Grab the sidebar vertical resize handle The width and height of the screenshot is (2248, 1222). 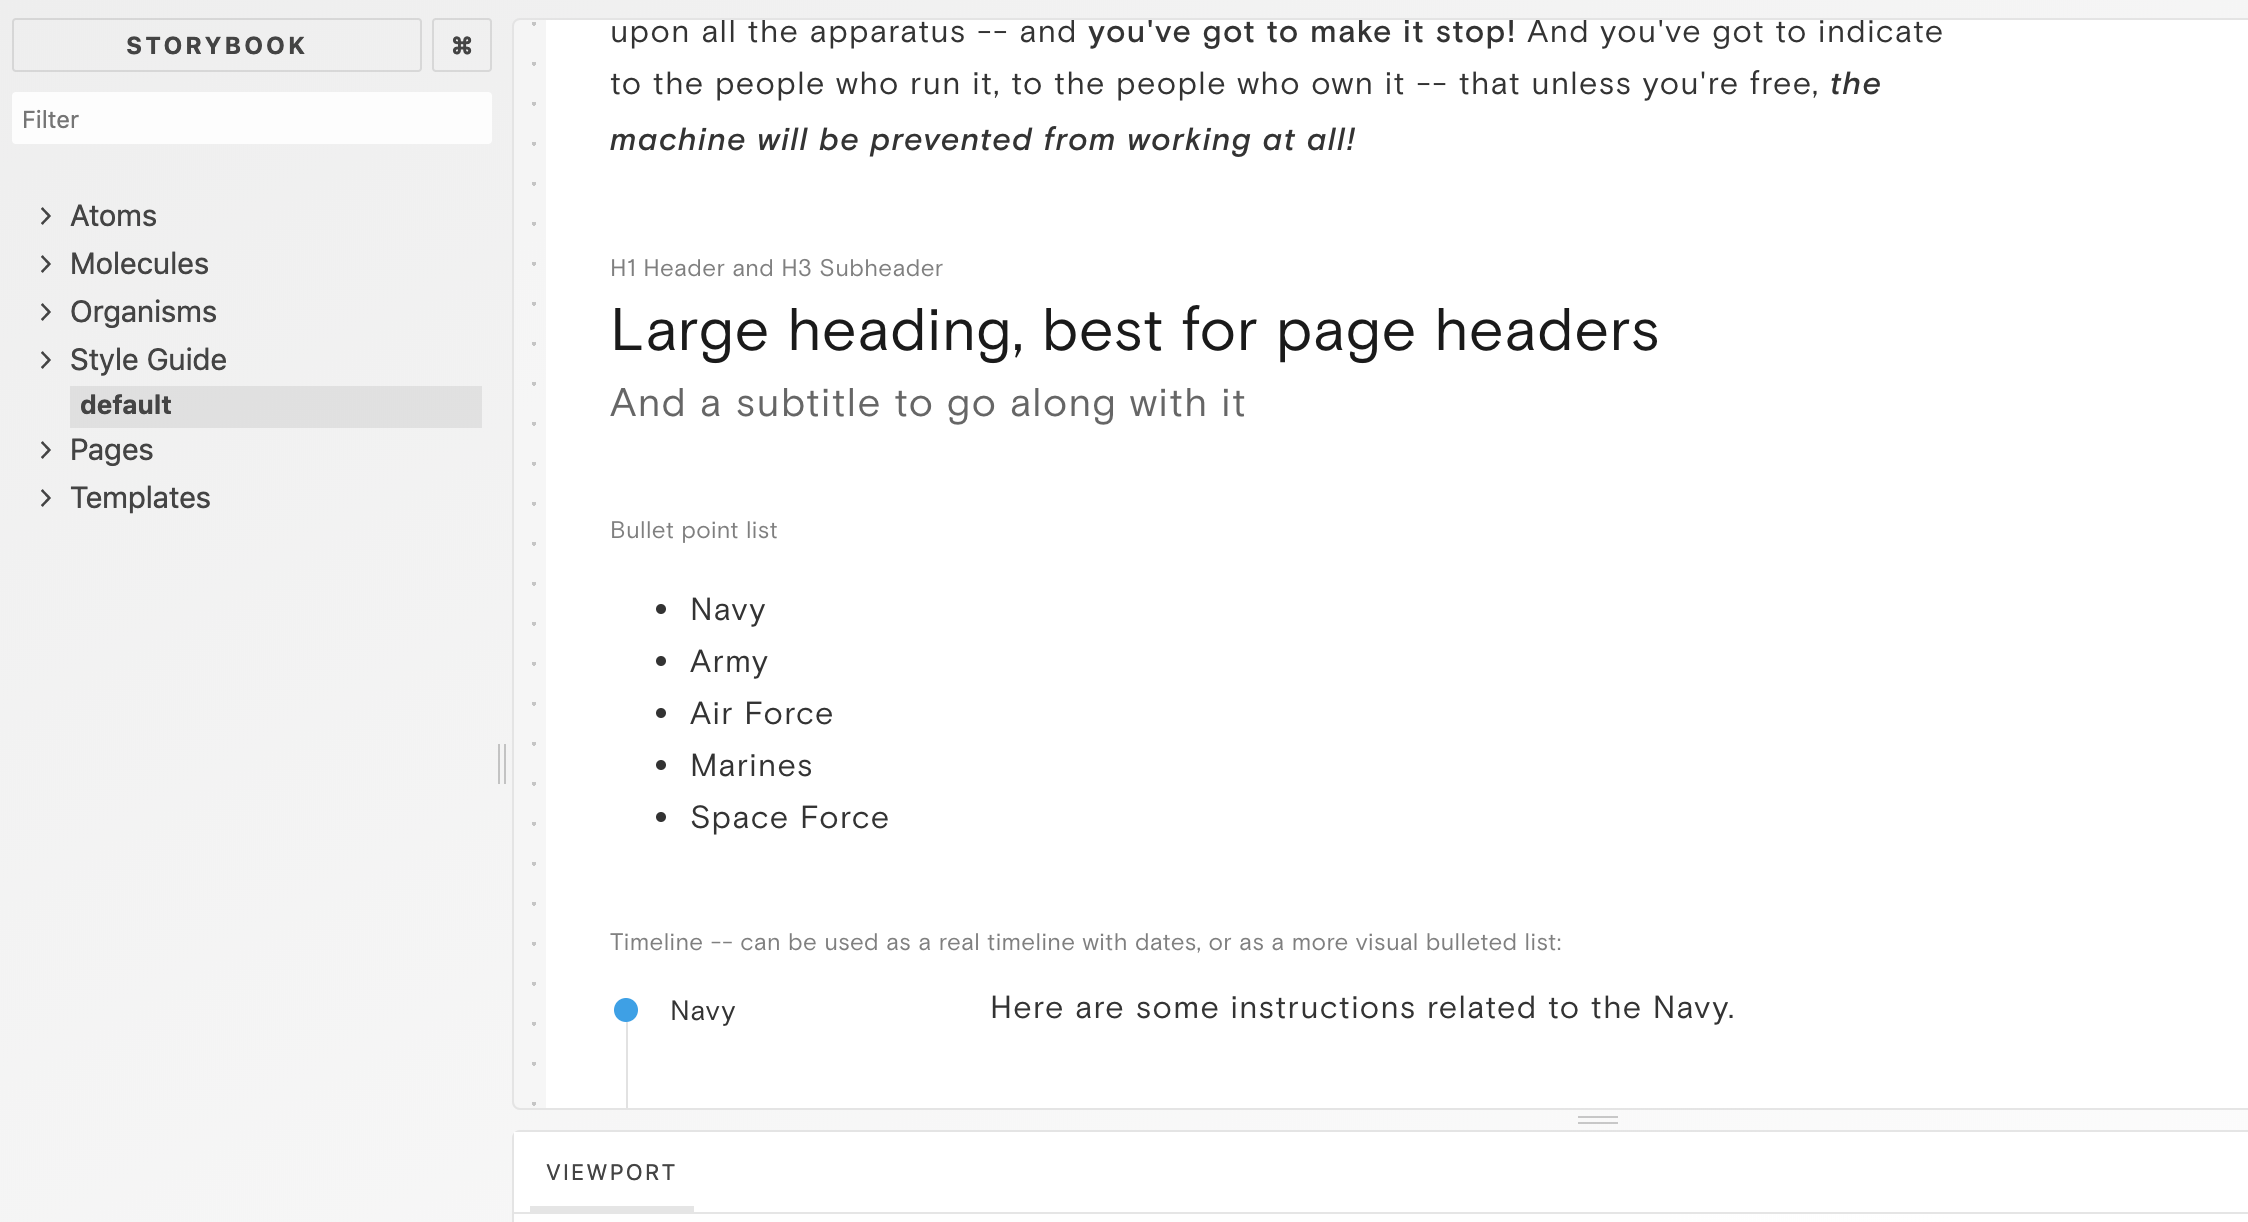[x=502, y=764]
